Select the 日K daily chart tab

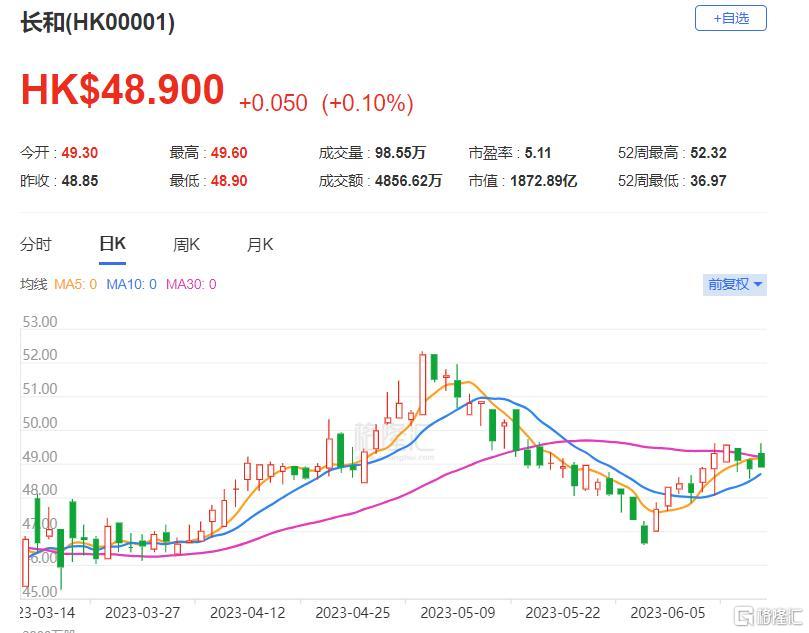(x=112, y=244)
